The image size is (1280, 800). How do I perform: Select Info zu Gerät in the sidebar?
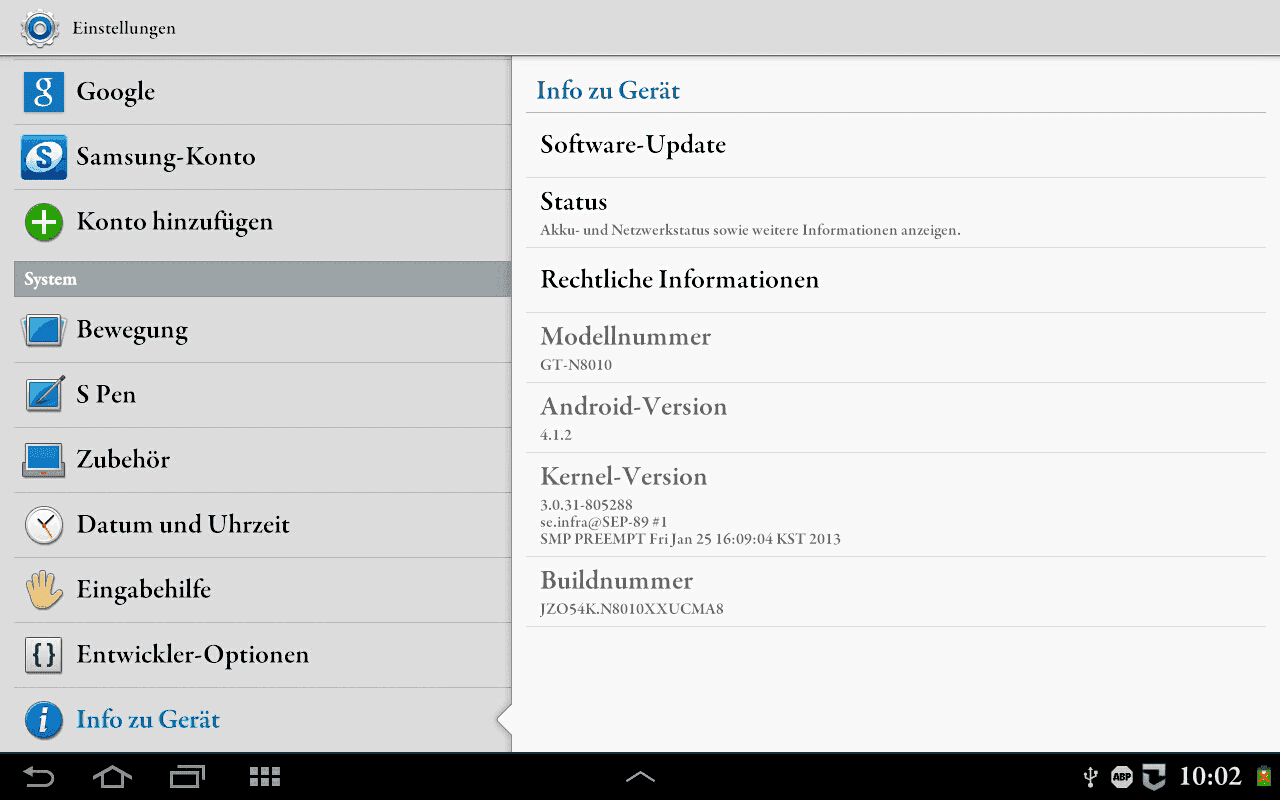tap(263, 720)
